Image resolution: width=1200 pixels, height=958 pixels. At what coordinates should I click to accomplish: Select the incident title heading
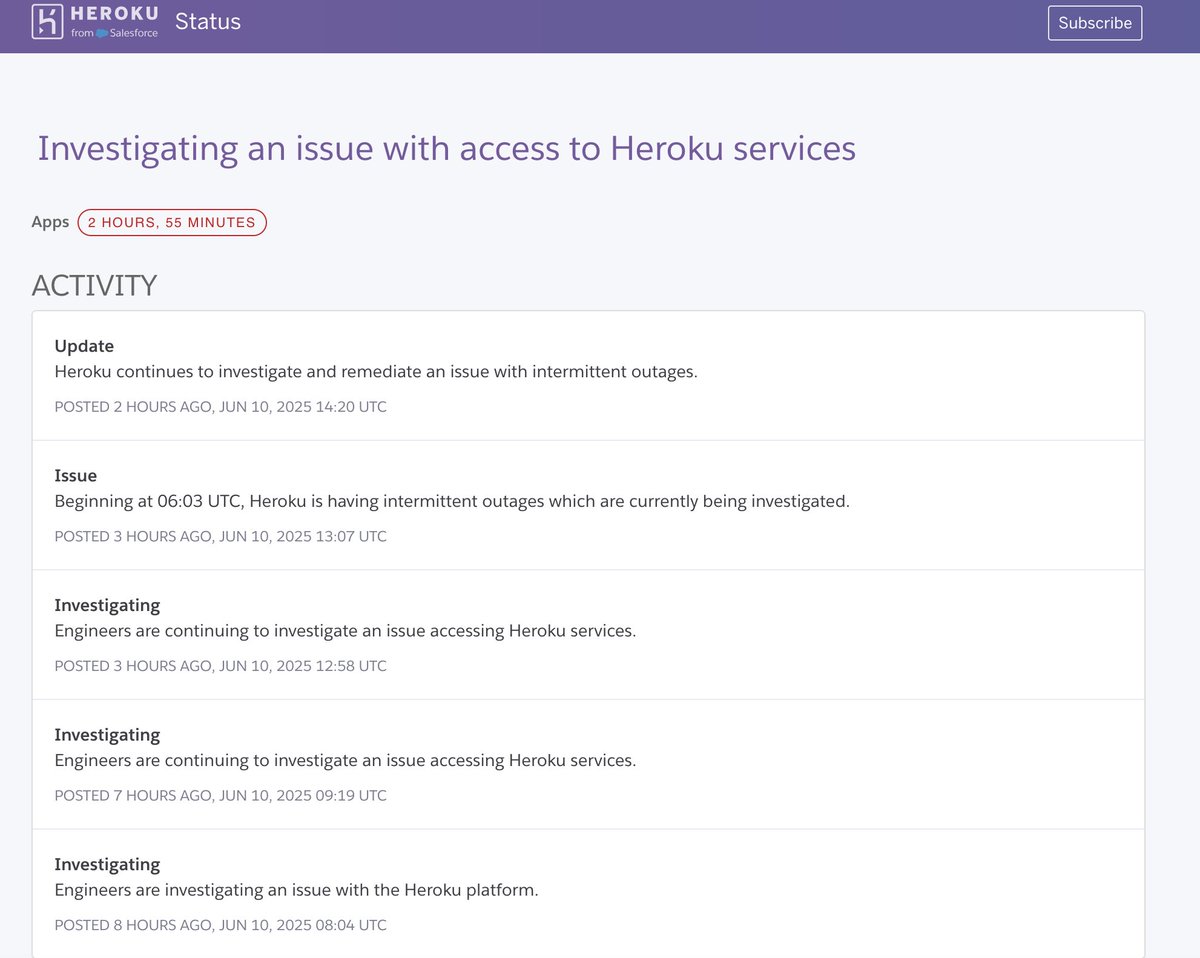click(447, 148)
